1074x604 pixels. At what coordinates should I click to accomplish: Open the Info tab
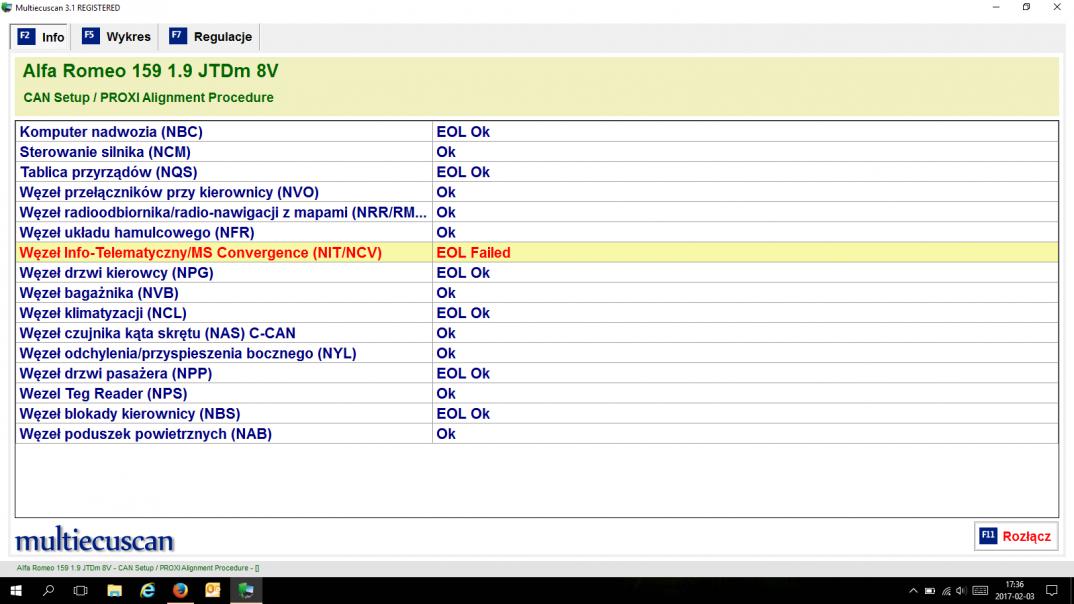(40, 37)
